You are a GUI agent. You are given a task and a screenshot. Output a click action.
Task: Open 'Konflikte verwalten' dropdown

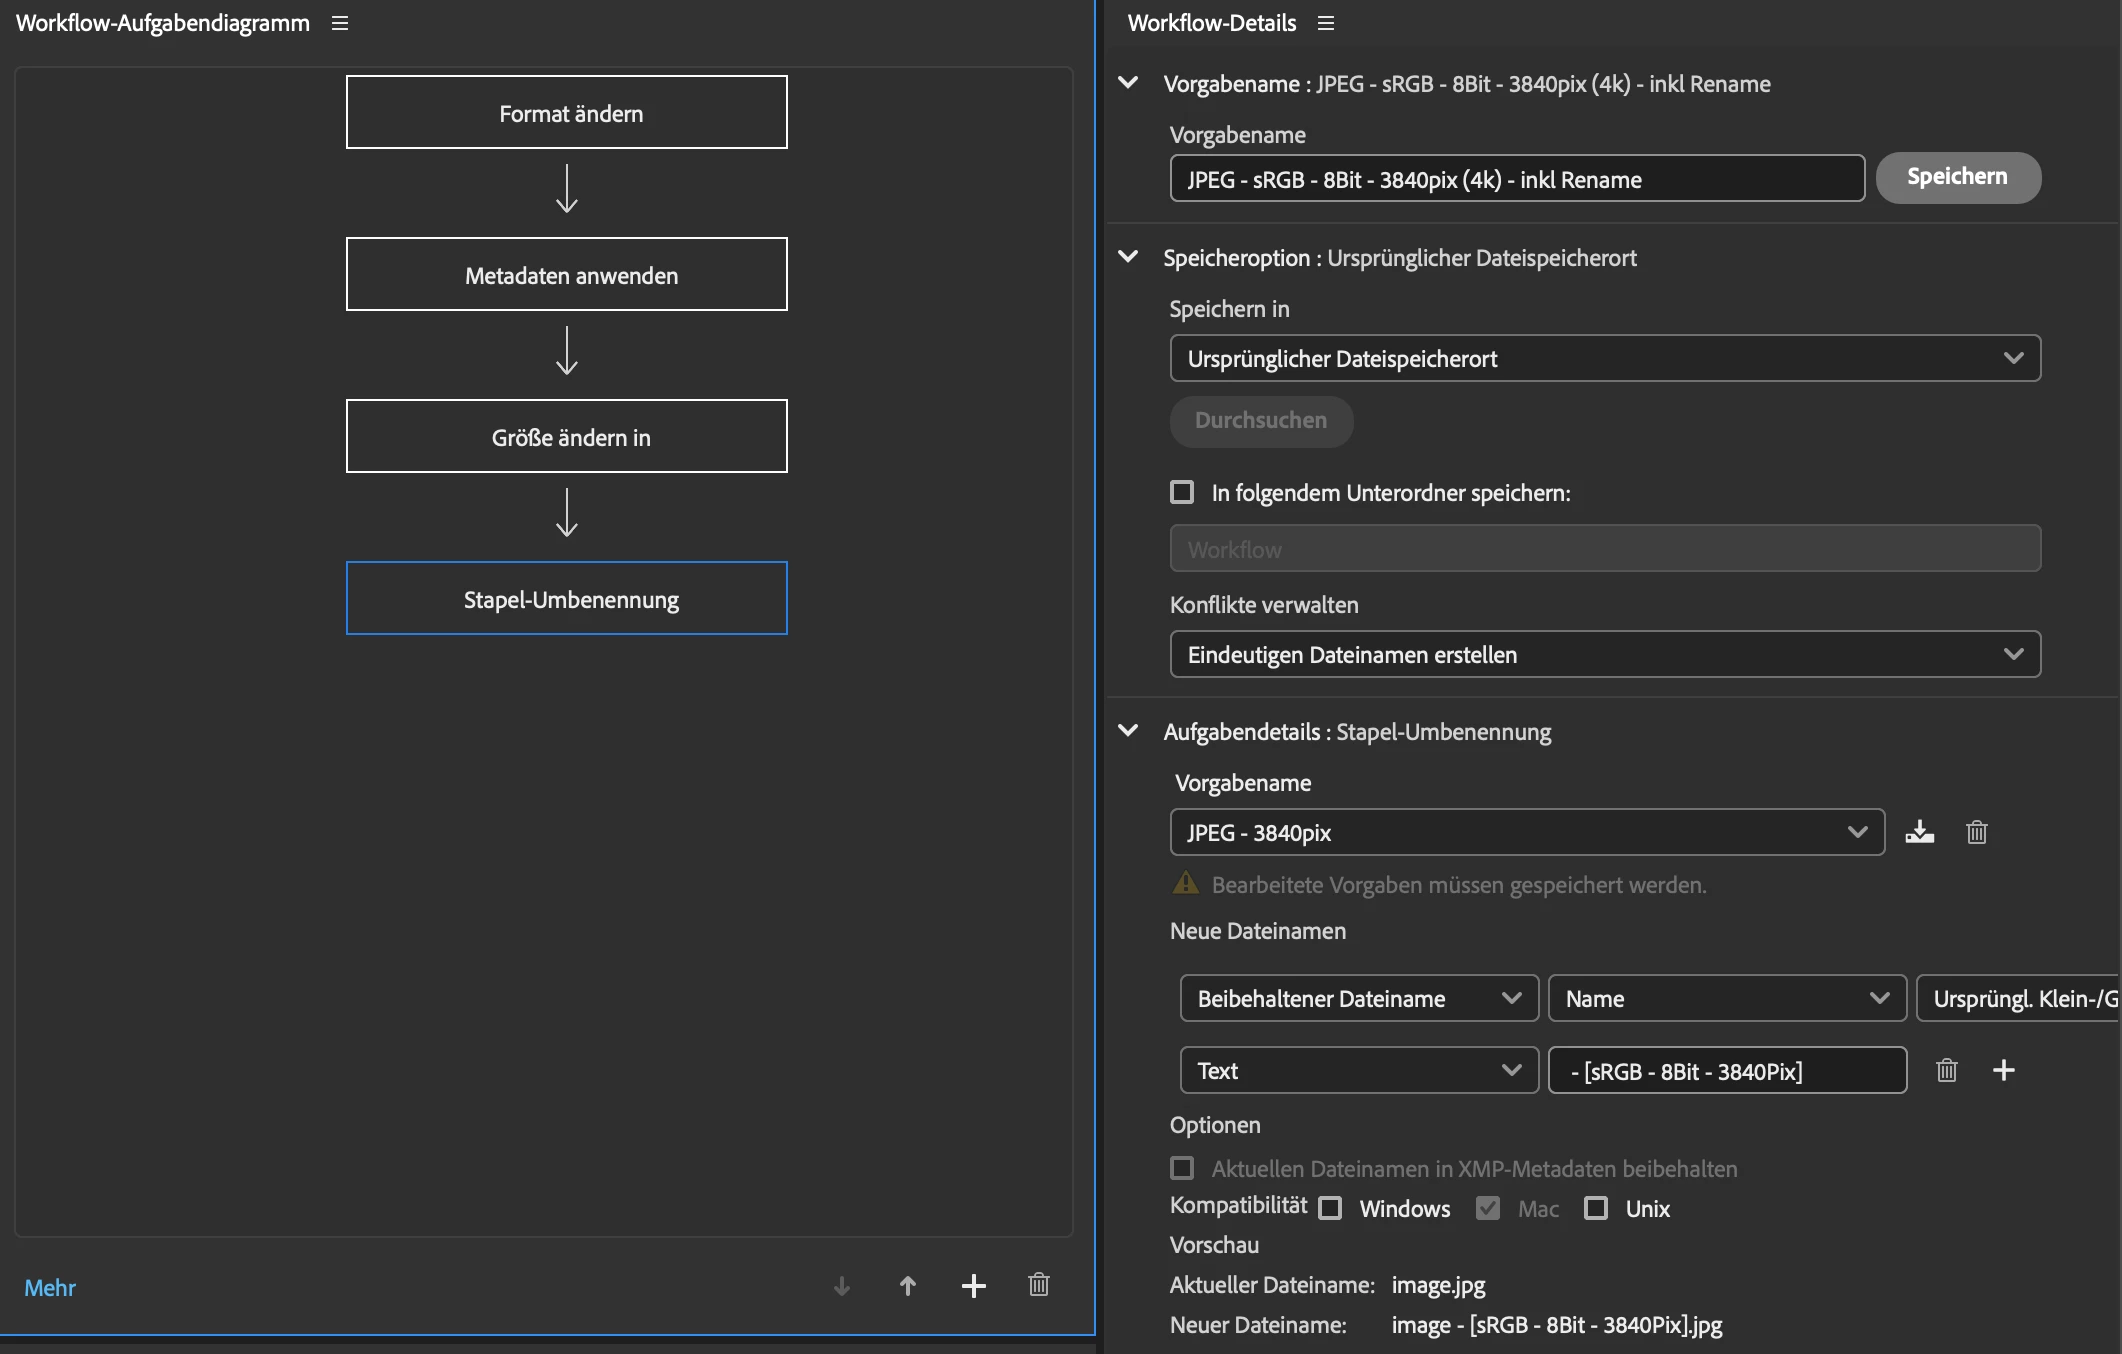pos(1605,654)
